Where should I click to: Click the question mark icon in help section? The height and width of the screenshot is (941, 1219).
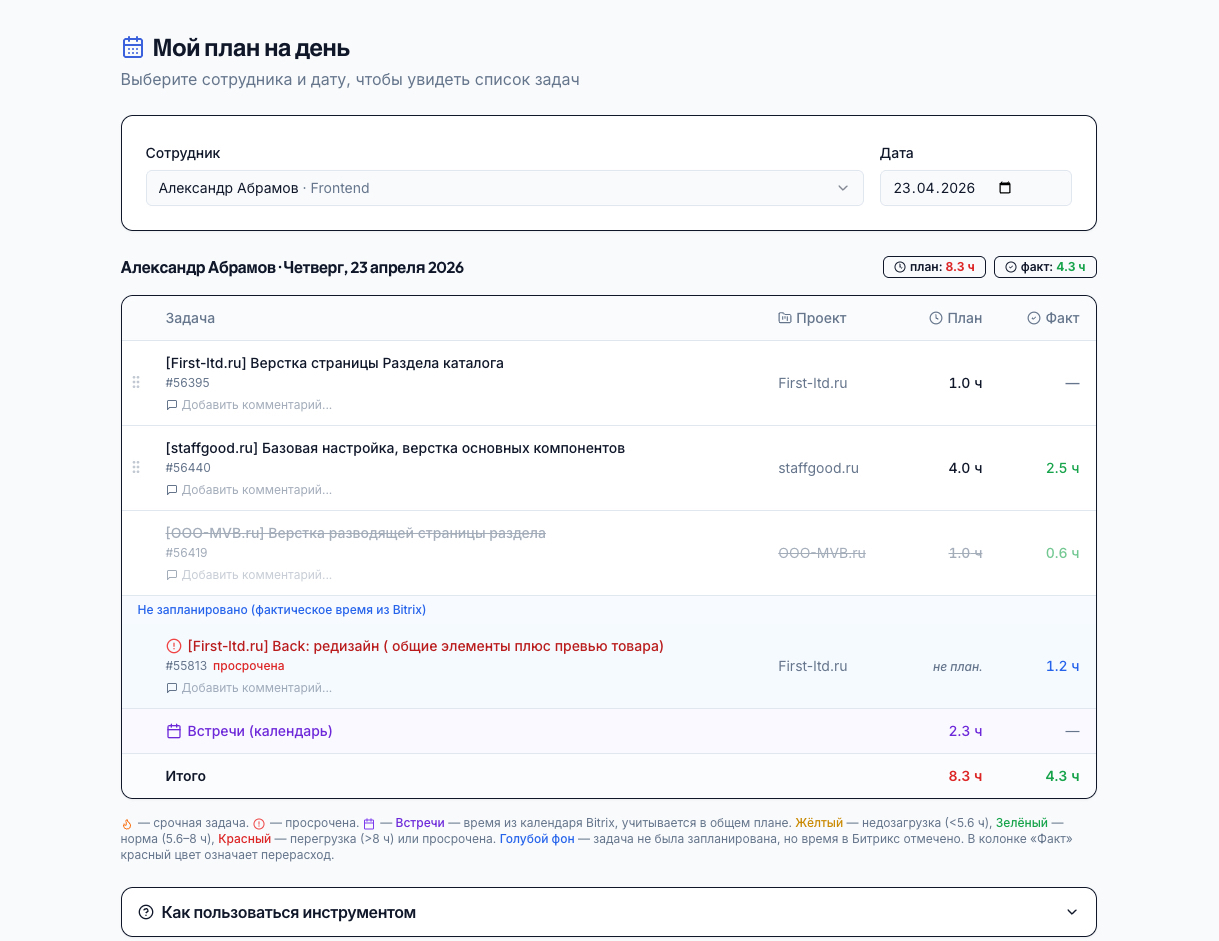[146, 912]
